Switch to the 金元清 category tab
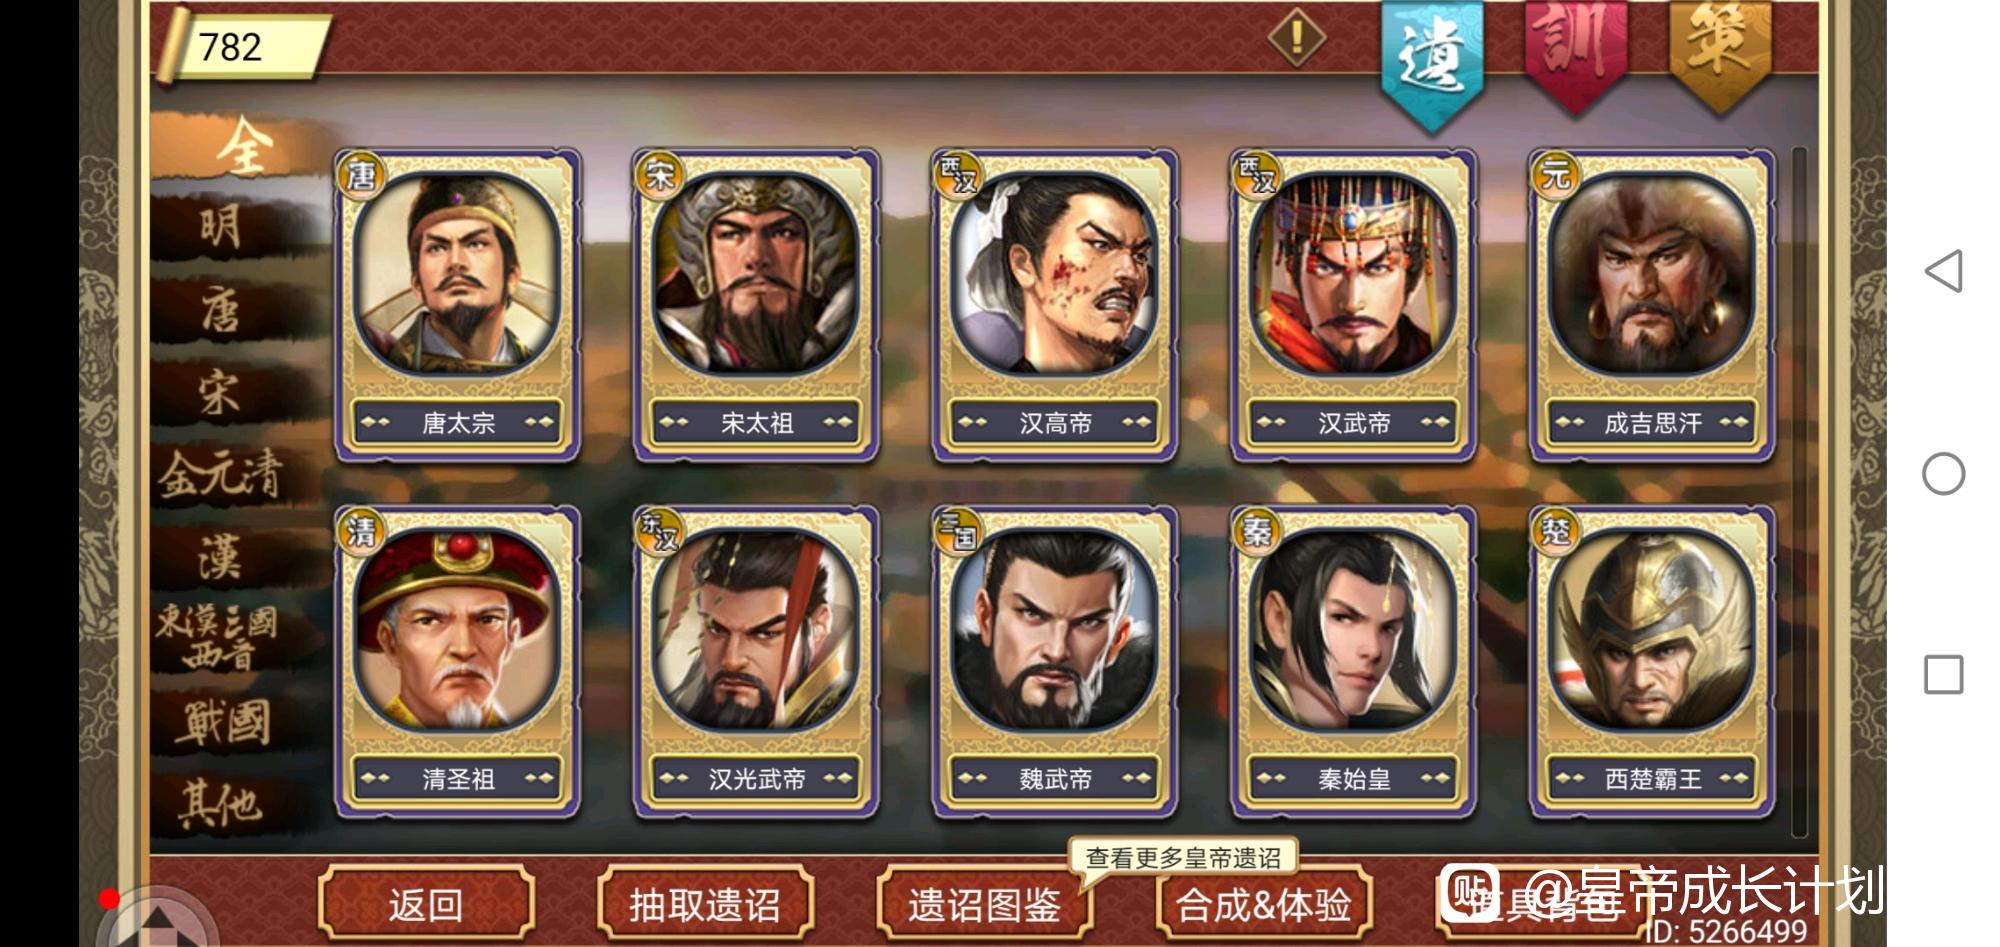 [222, 473]
